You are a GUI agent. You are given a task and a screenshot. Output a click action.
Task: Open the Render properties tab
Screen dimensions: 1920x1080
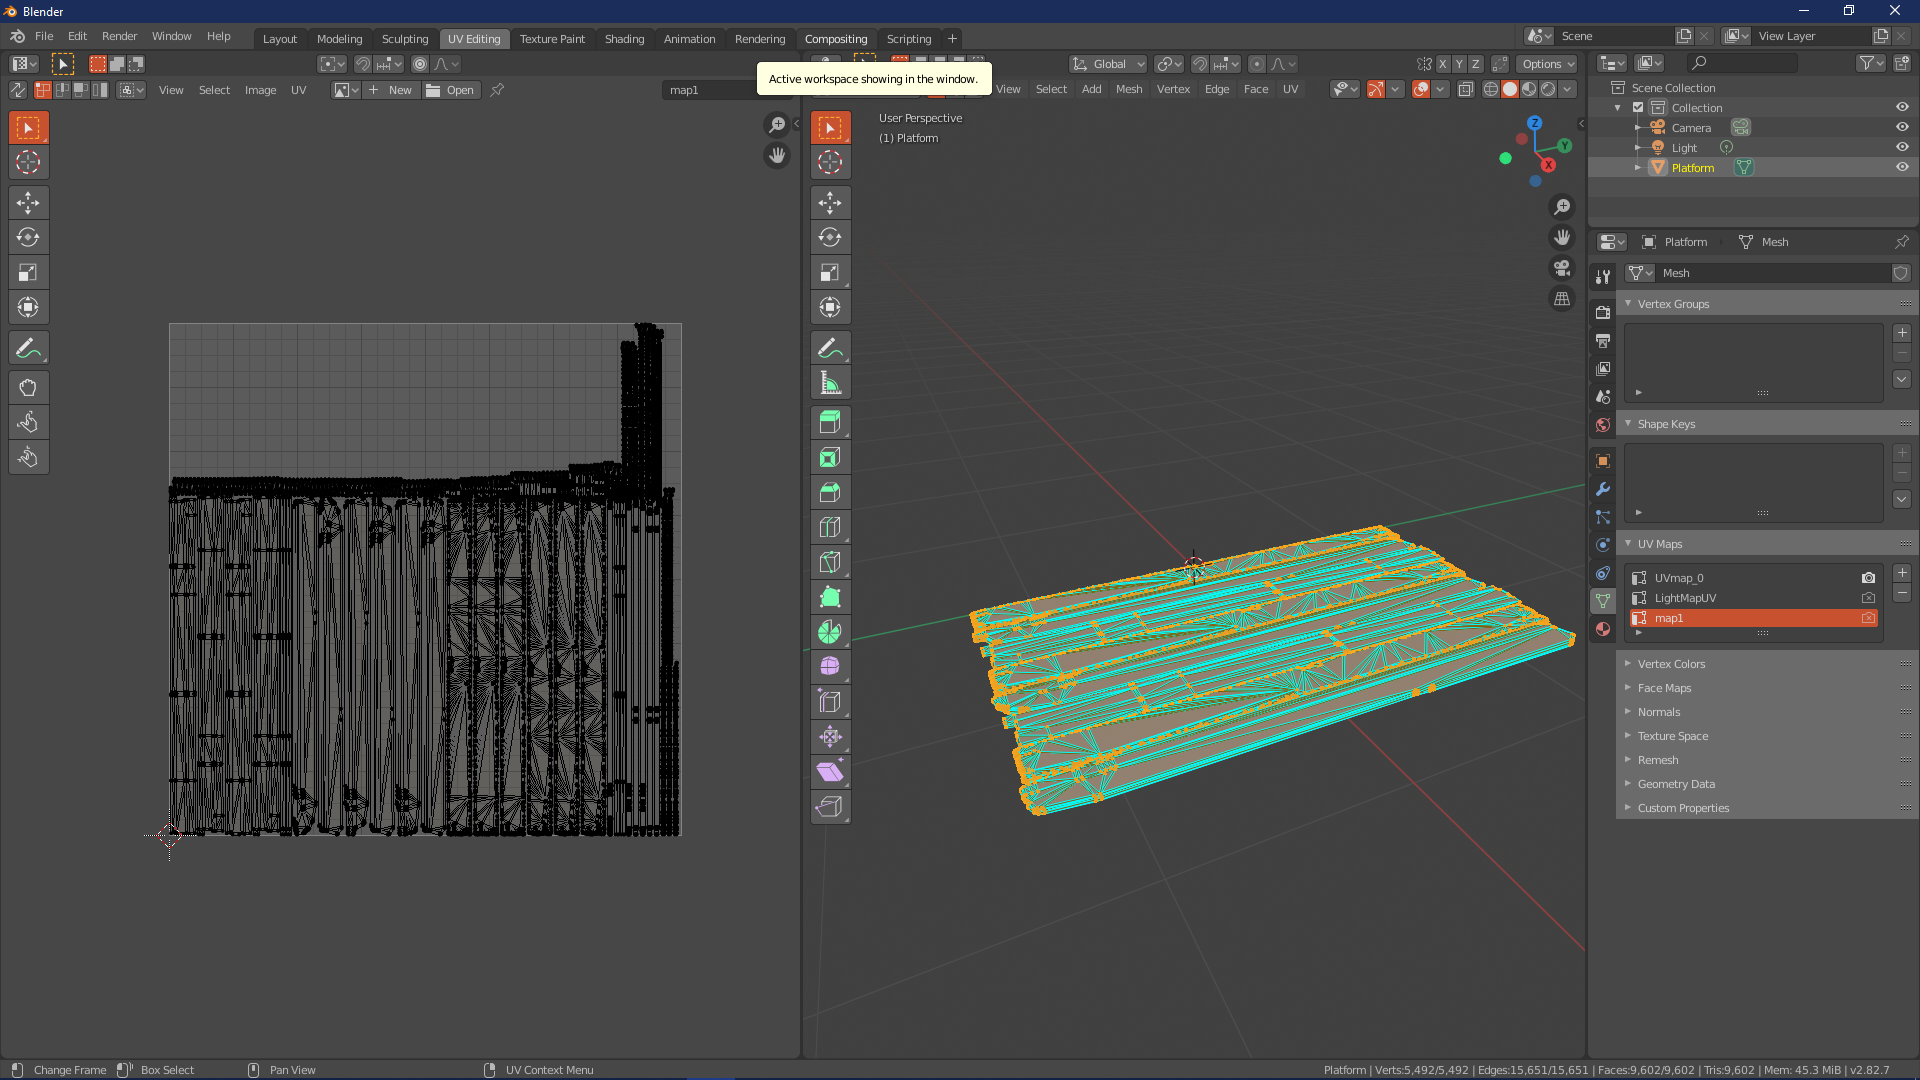click(x=1603, y=313)
